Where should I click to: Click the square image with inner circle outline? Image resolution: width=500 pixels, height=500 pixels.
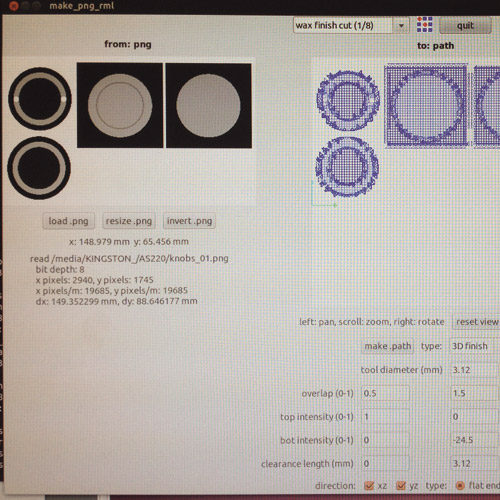click(120, 105)
